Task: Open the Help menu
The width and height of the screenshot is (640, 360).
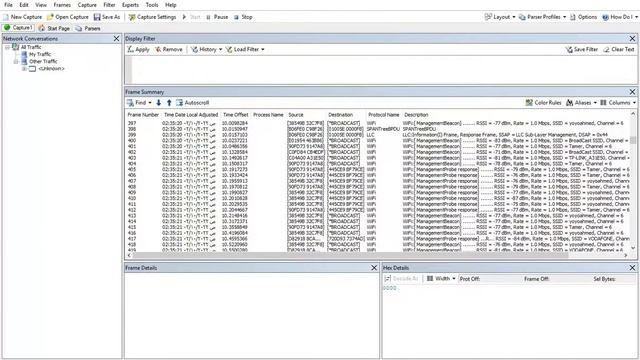Action: click(x=171, y=5)
